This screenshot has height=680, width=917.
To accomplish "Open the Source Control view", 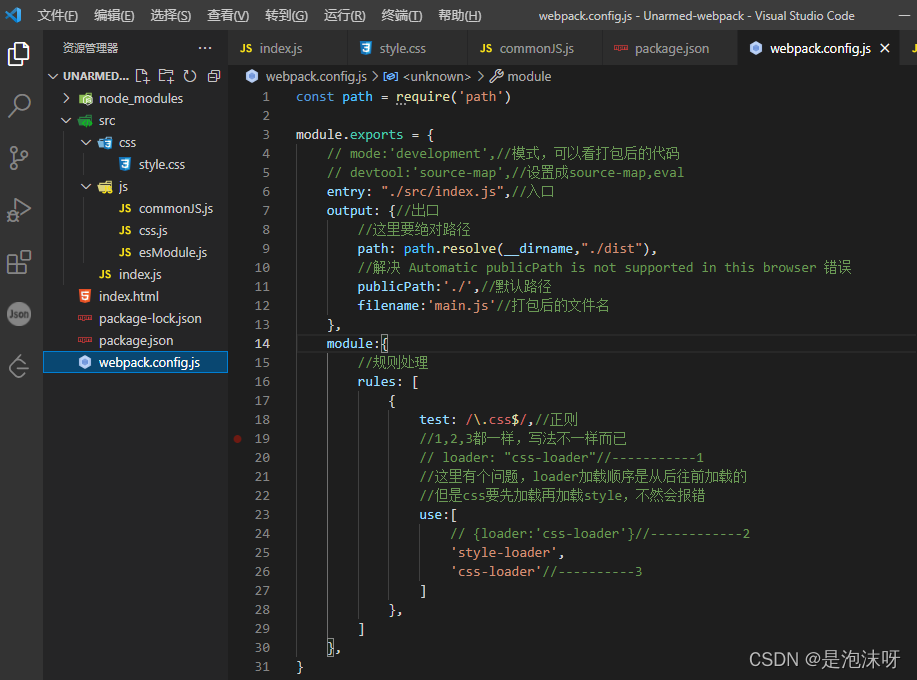I will tap(20, 157).
